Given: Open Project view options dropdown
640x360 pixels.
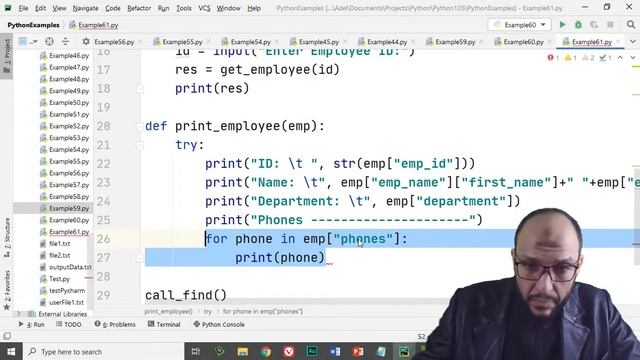Looking at the screenshot, I should (28, 42).
